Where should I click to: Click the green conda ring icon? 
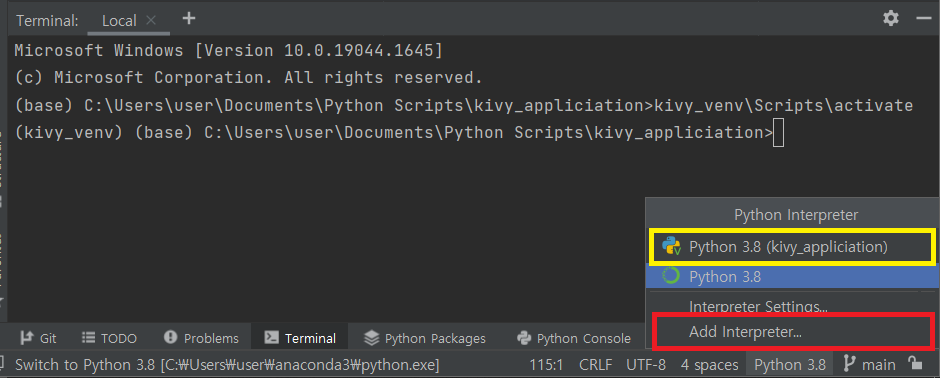[x=670, y=276]
